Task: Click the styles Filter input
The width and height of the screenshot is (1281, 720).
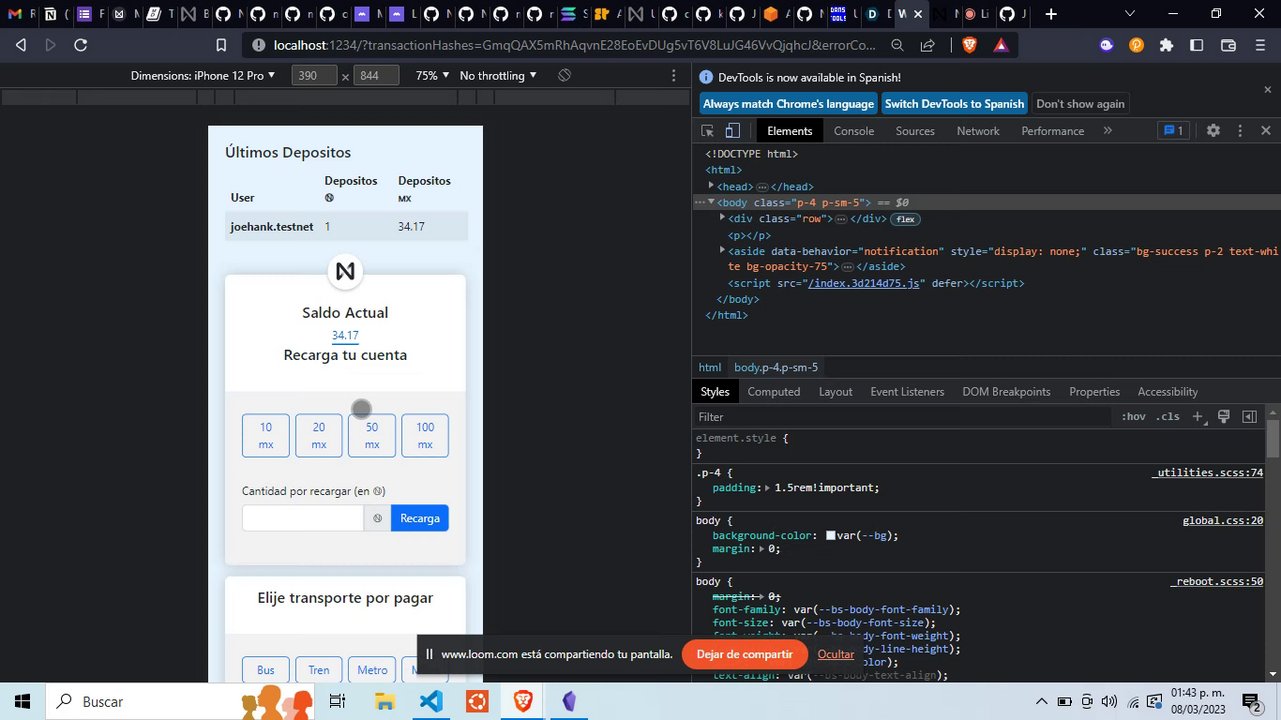Action: (x=904, y=417)
